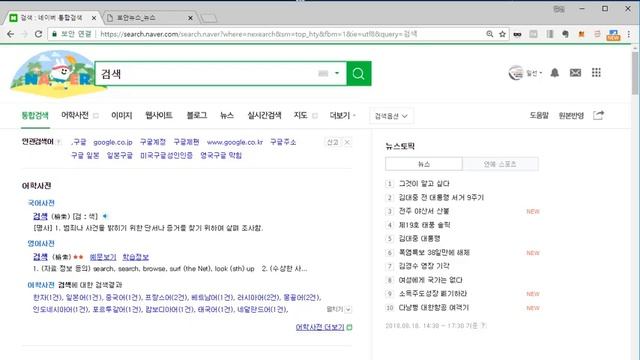This screenshot has width=640, height=360.
Task: Open the 영어사전 heading link
Action: [x=41, y=244]
